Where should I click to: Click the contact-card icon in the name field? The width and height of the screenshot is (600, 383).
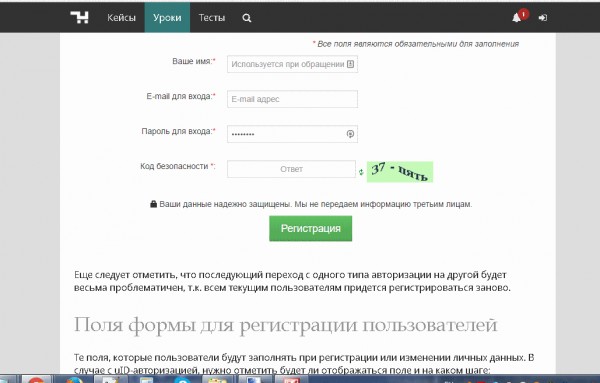coord(350,64)
